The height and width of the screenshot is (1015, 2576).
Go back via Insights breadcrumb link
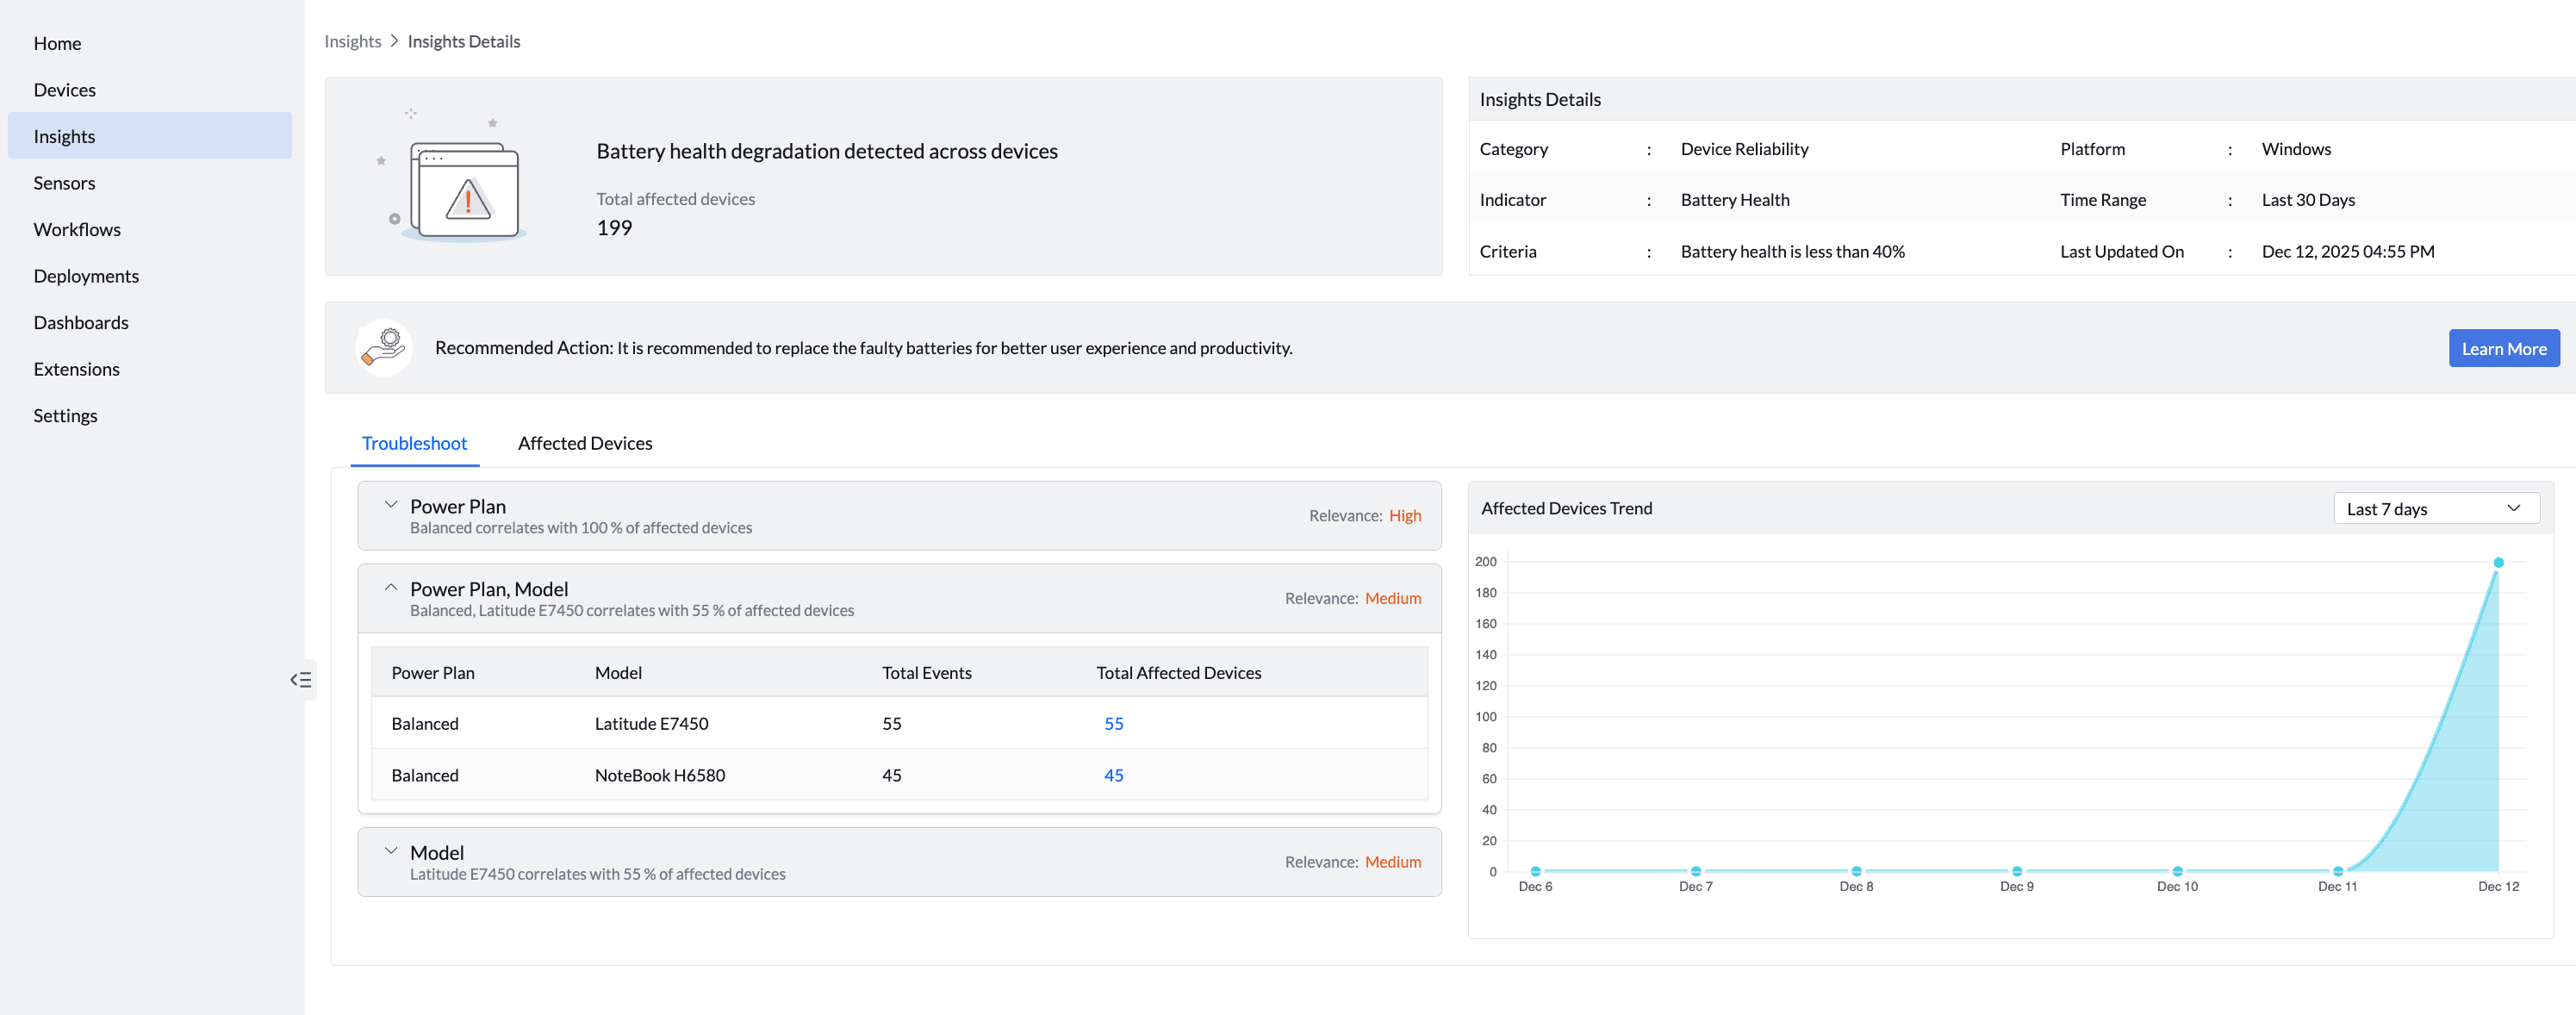pyautogui.click(x=352, y=41)
